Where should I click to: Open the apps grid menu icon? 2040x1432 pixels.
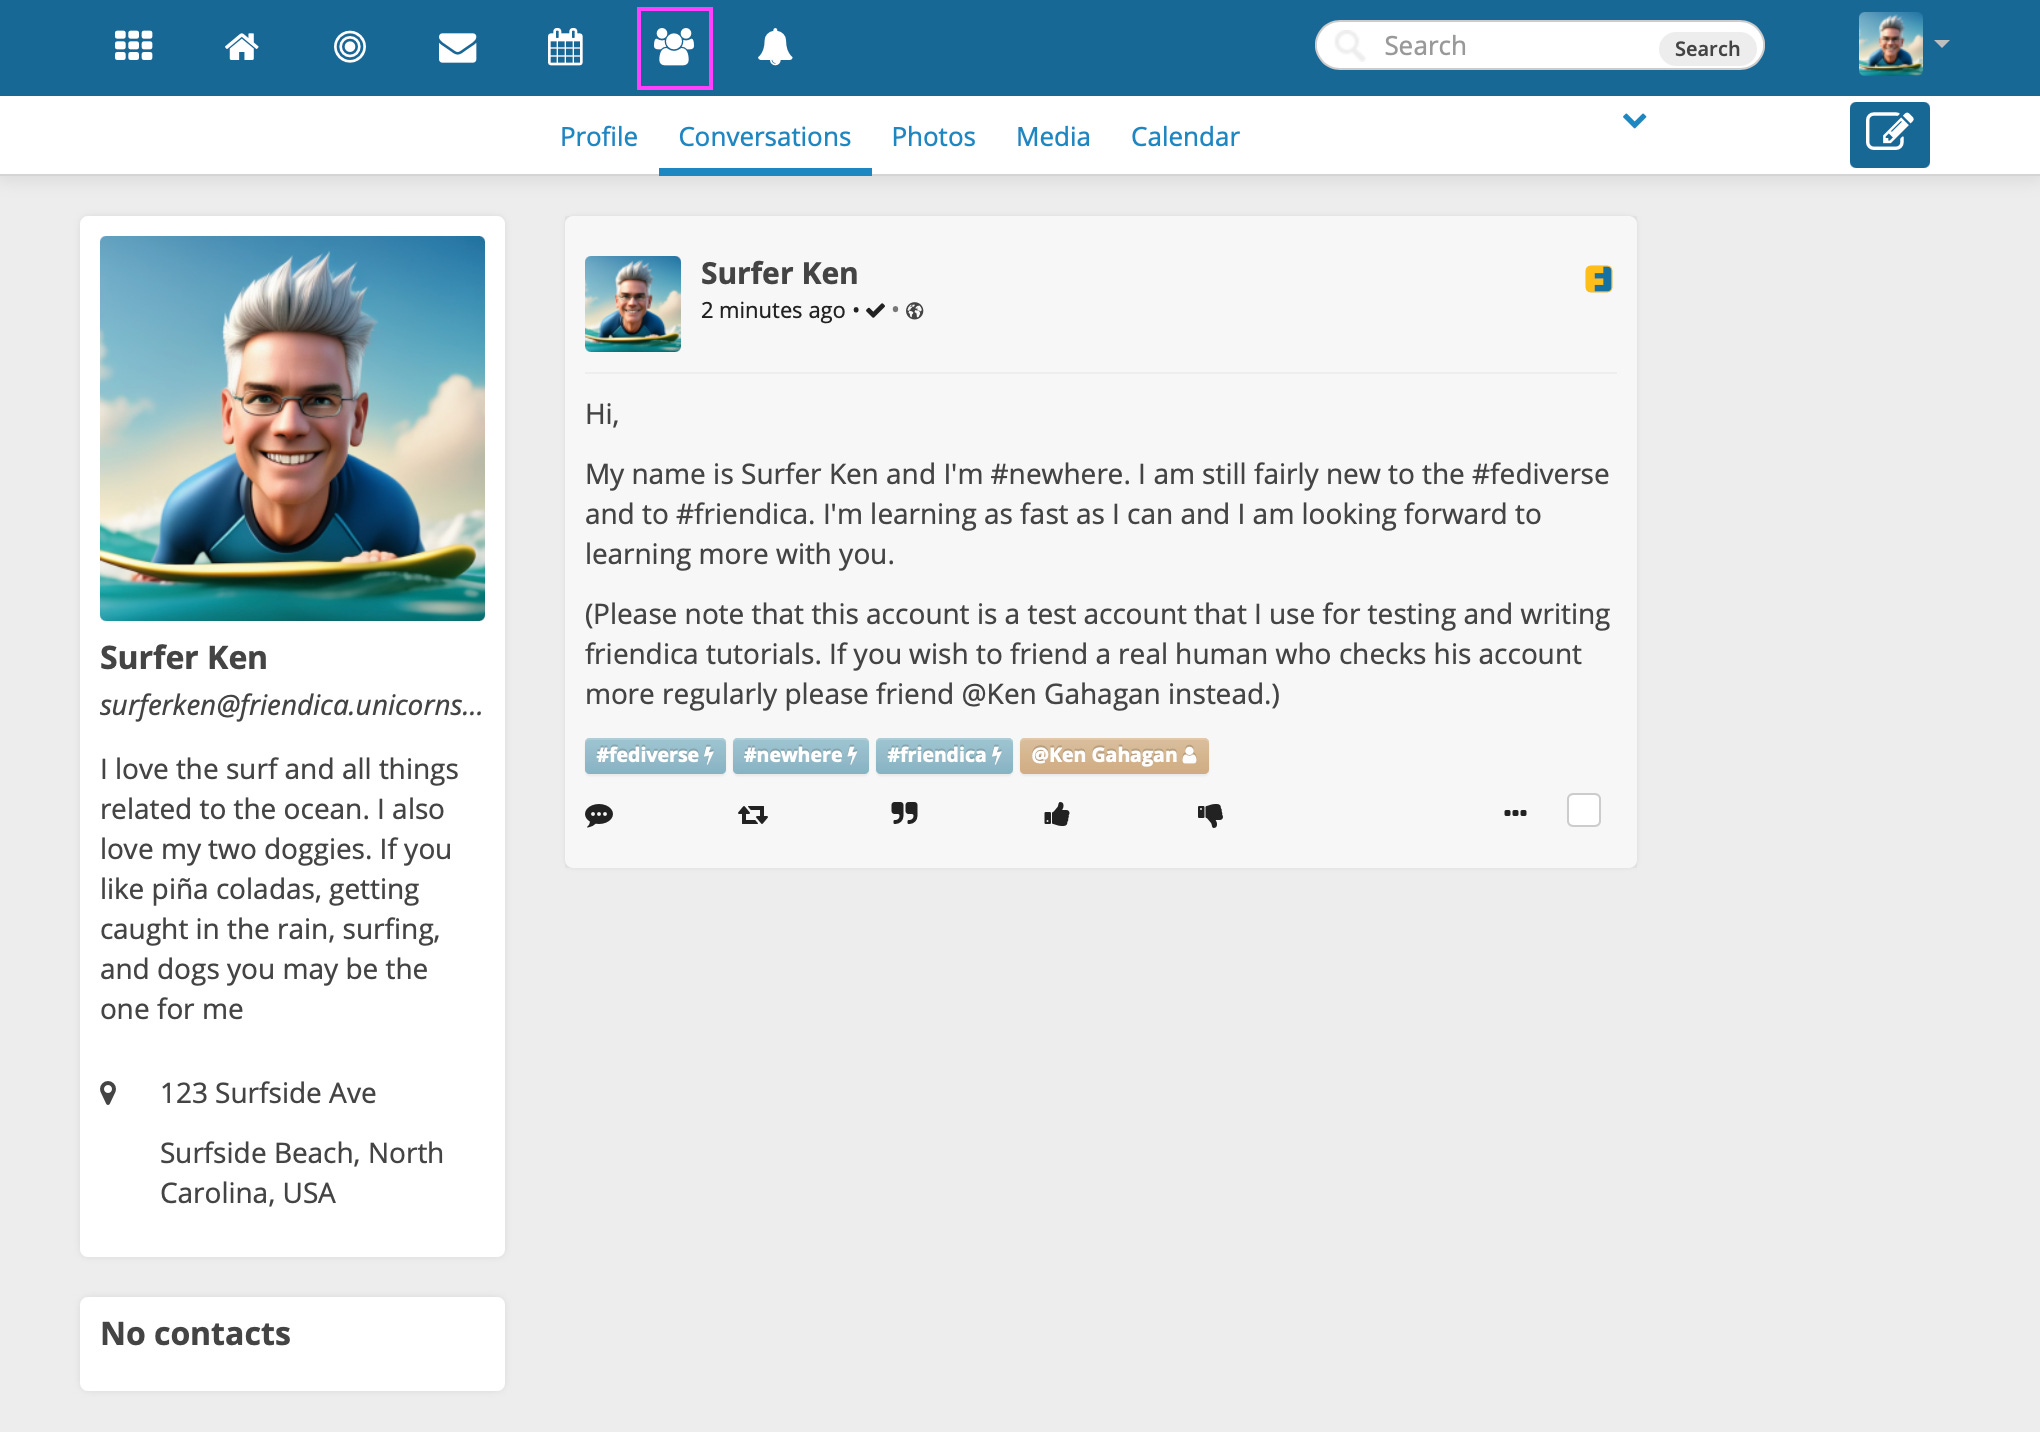(133, 46)
